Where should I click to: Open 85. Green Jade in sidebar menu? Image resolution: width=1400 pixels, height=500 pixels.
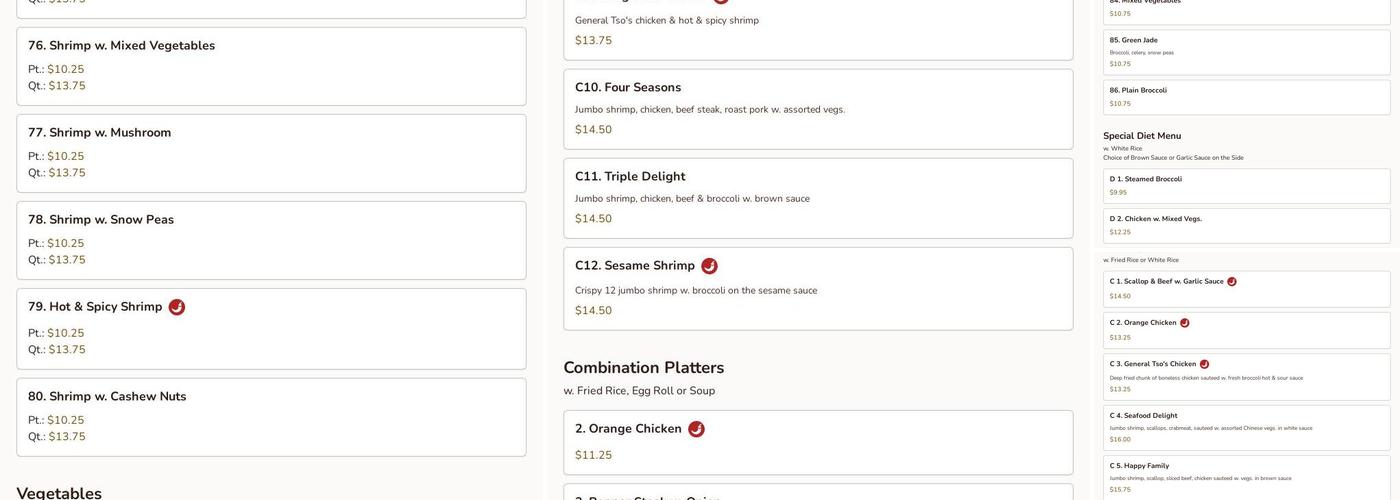(1247, 52)
